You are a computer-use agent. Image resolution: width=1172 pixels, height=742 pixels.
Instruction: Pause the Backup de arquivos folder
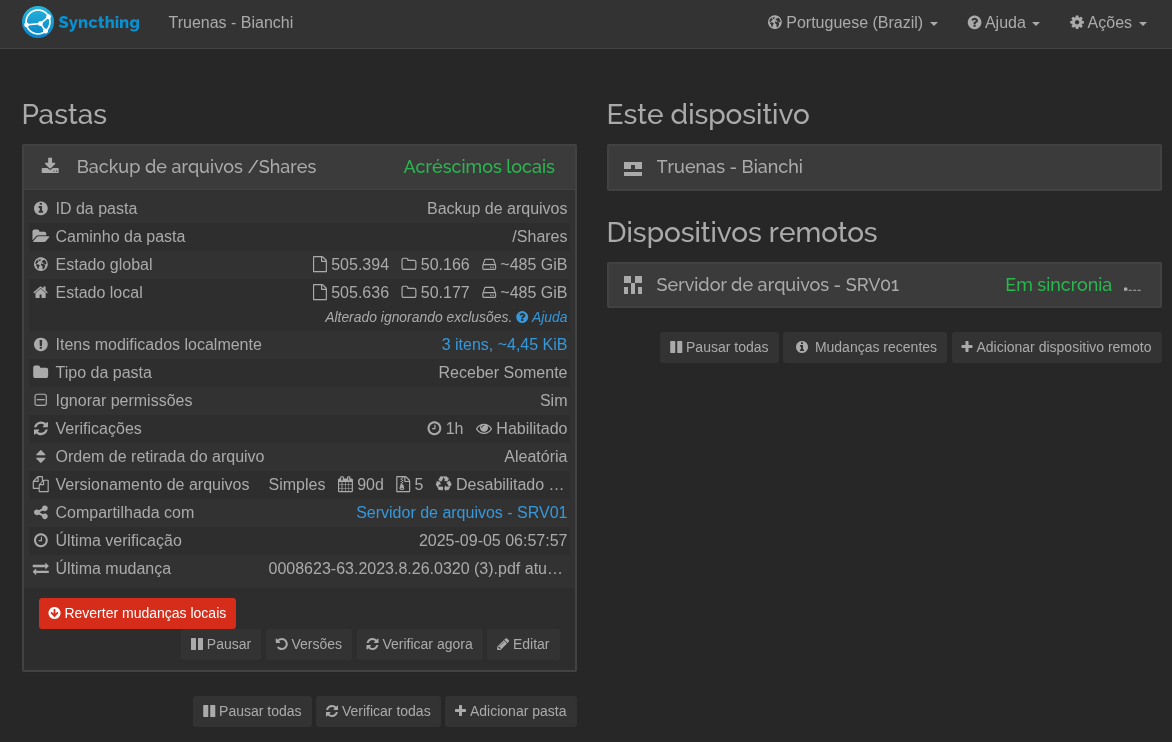220,644
